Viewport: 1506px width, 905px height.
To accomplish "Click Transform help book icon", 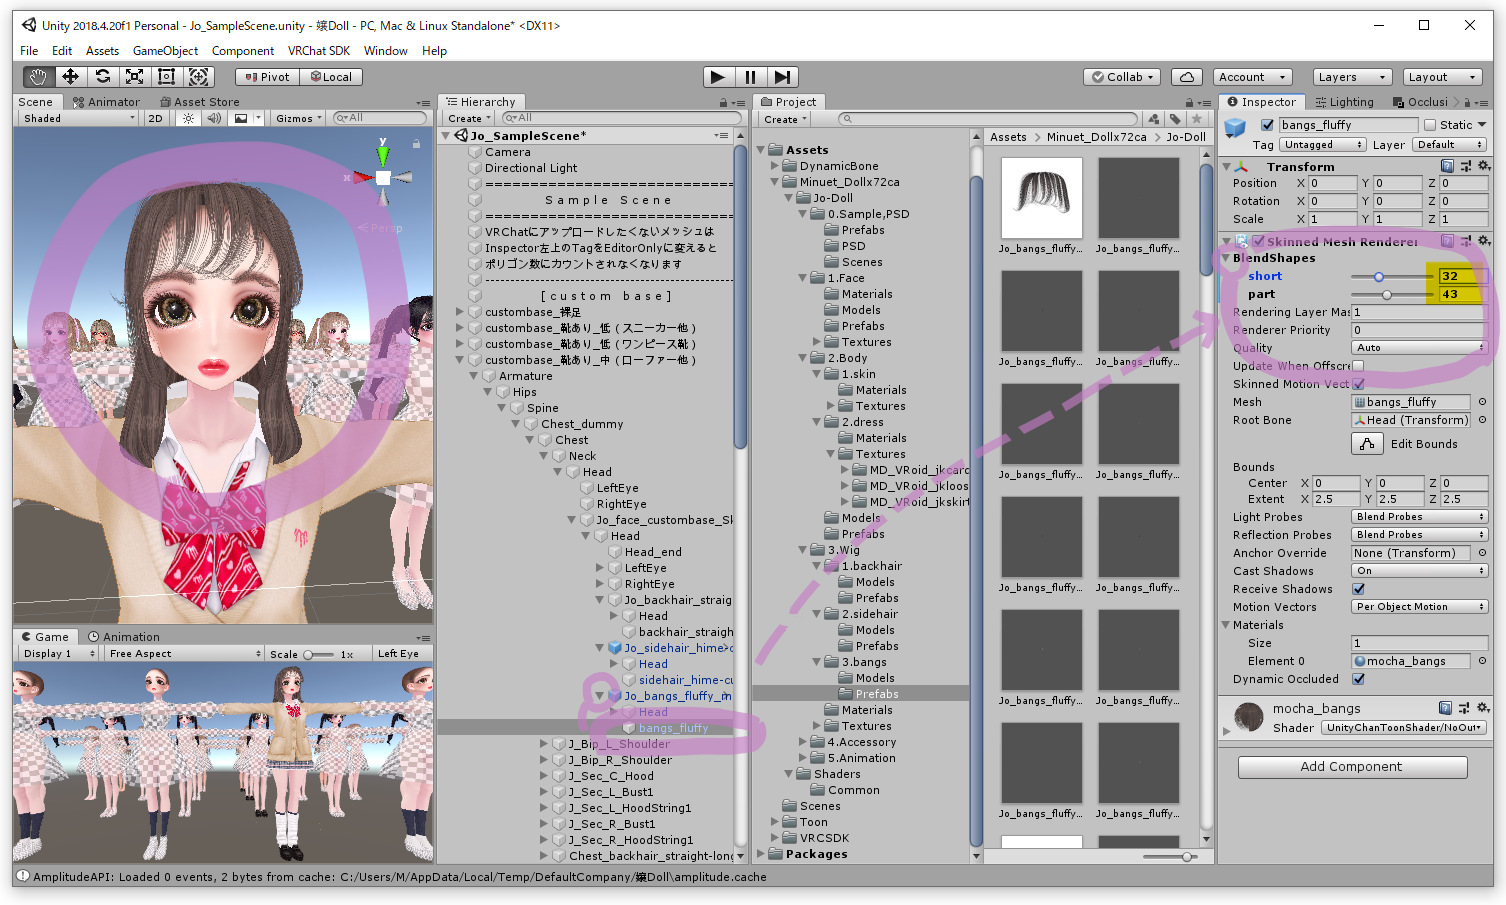I will pyautogui.click(x=1447, y=166).
